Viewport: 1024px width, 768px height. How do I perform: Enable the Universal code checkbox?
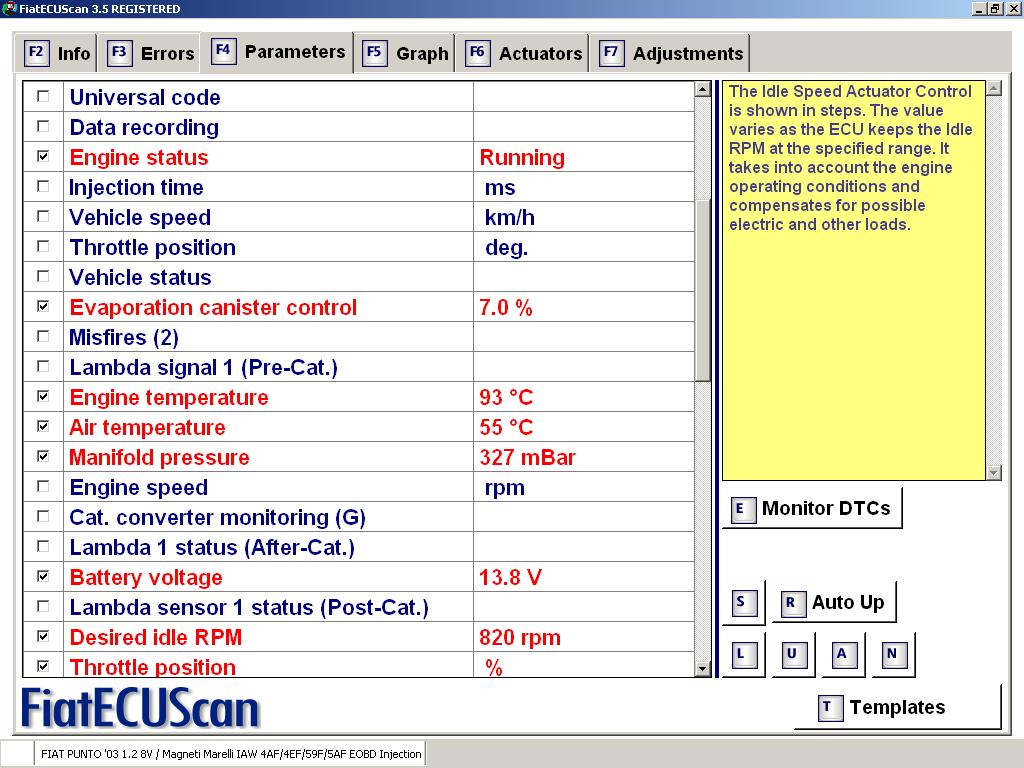[43, 97]
